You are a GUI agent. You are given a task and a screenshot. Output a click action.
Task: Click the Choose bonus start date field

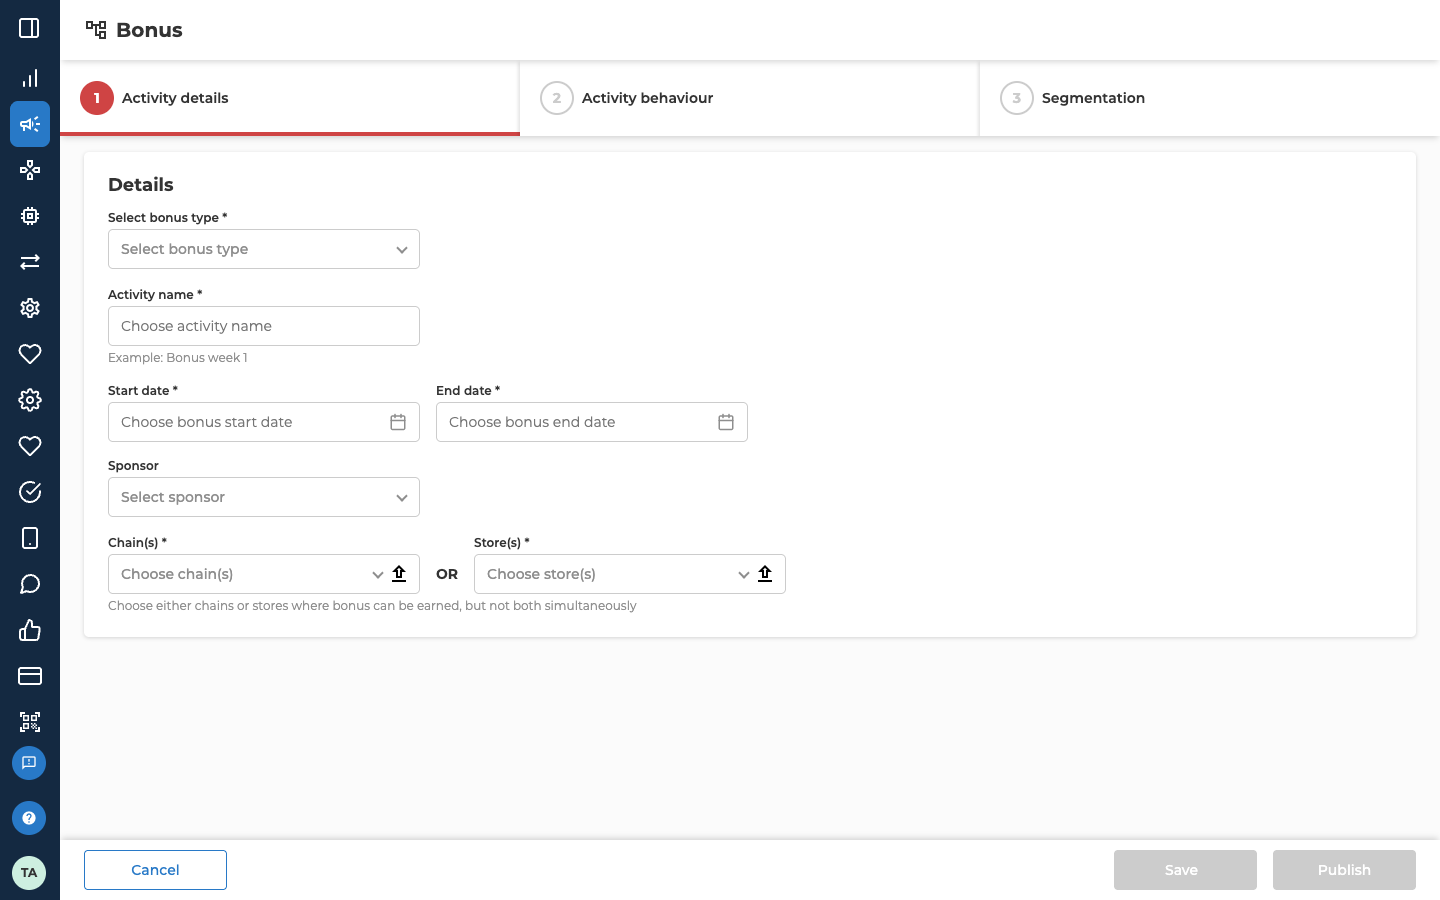coord(264,422)
